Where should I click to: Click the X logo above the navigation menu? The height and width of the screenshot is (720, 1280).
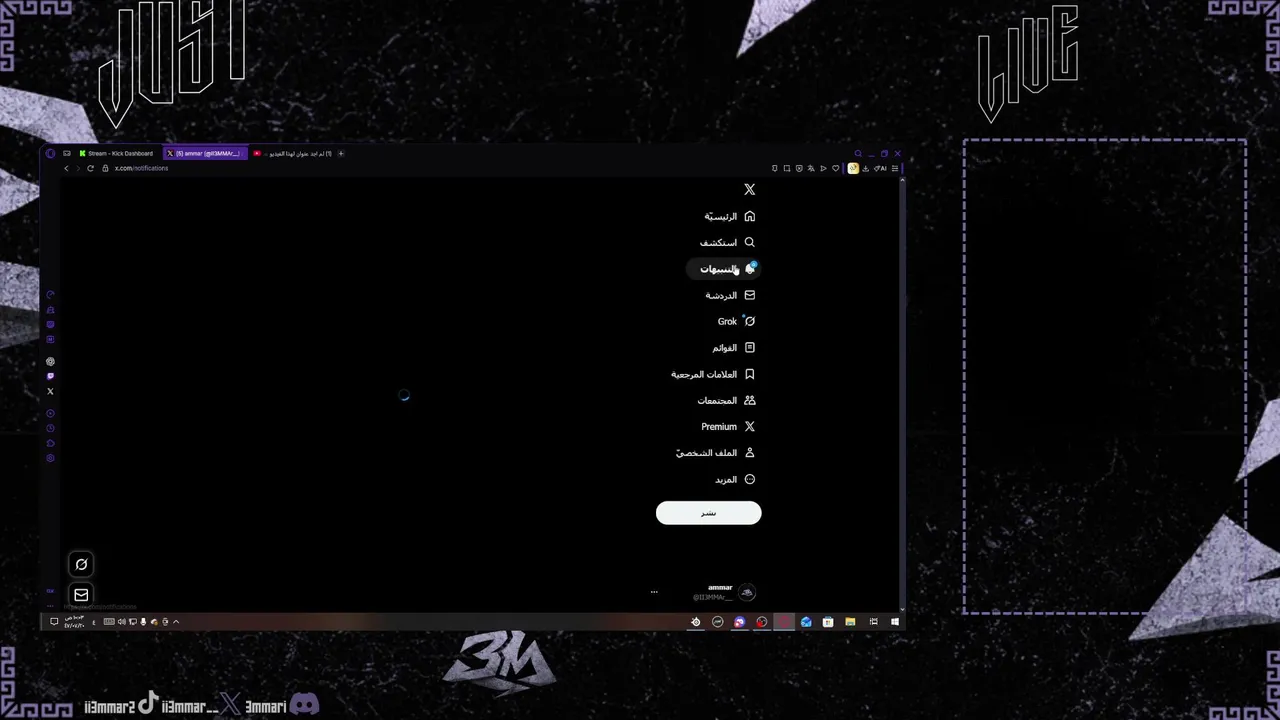pyautogui.click(x=749, y=189)
